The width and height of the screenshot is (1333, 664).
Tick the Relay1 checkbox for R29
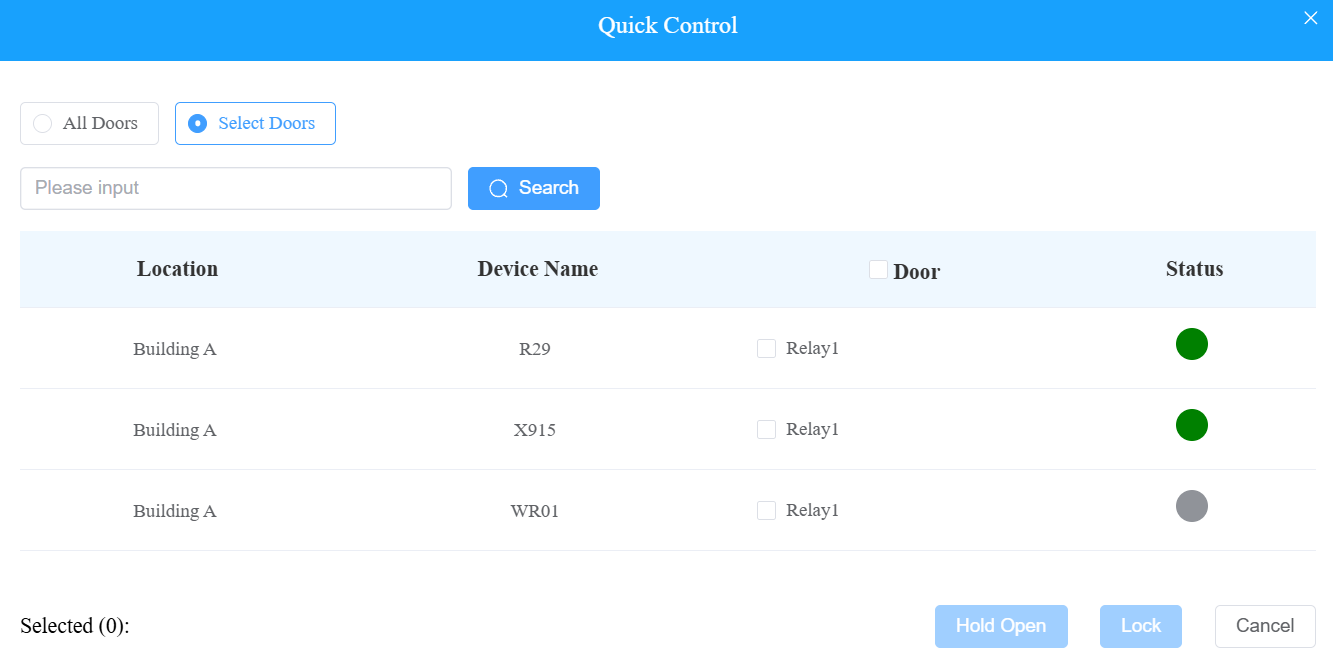(x=766, y=348)
